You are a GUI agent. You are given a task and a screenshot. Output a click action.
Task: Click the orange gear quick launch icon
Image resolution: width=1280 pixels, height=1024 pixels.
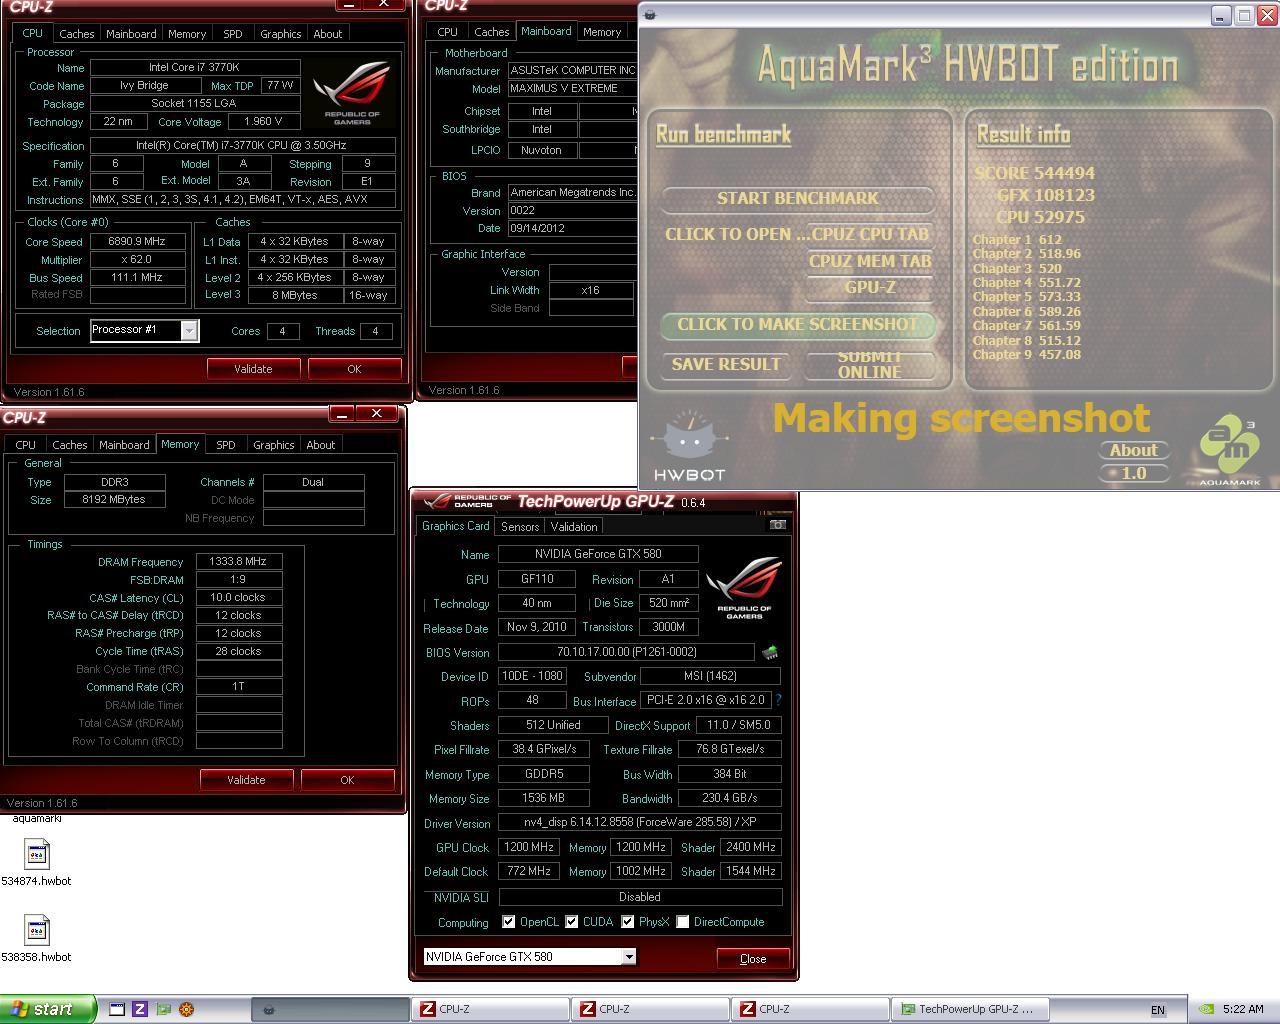click(186, 1009)
